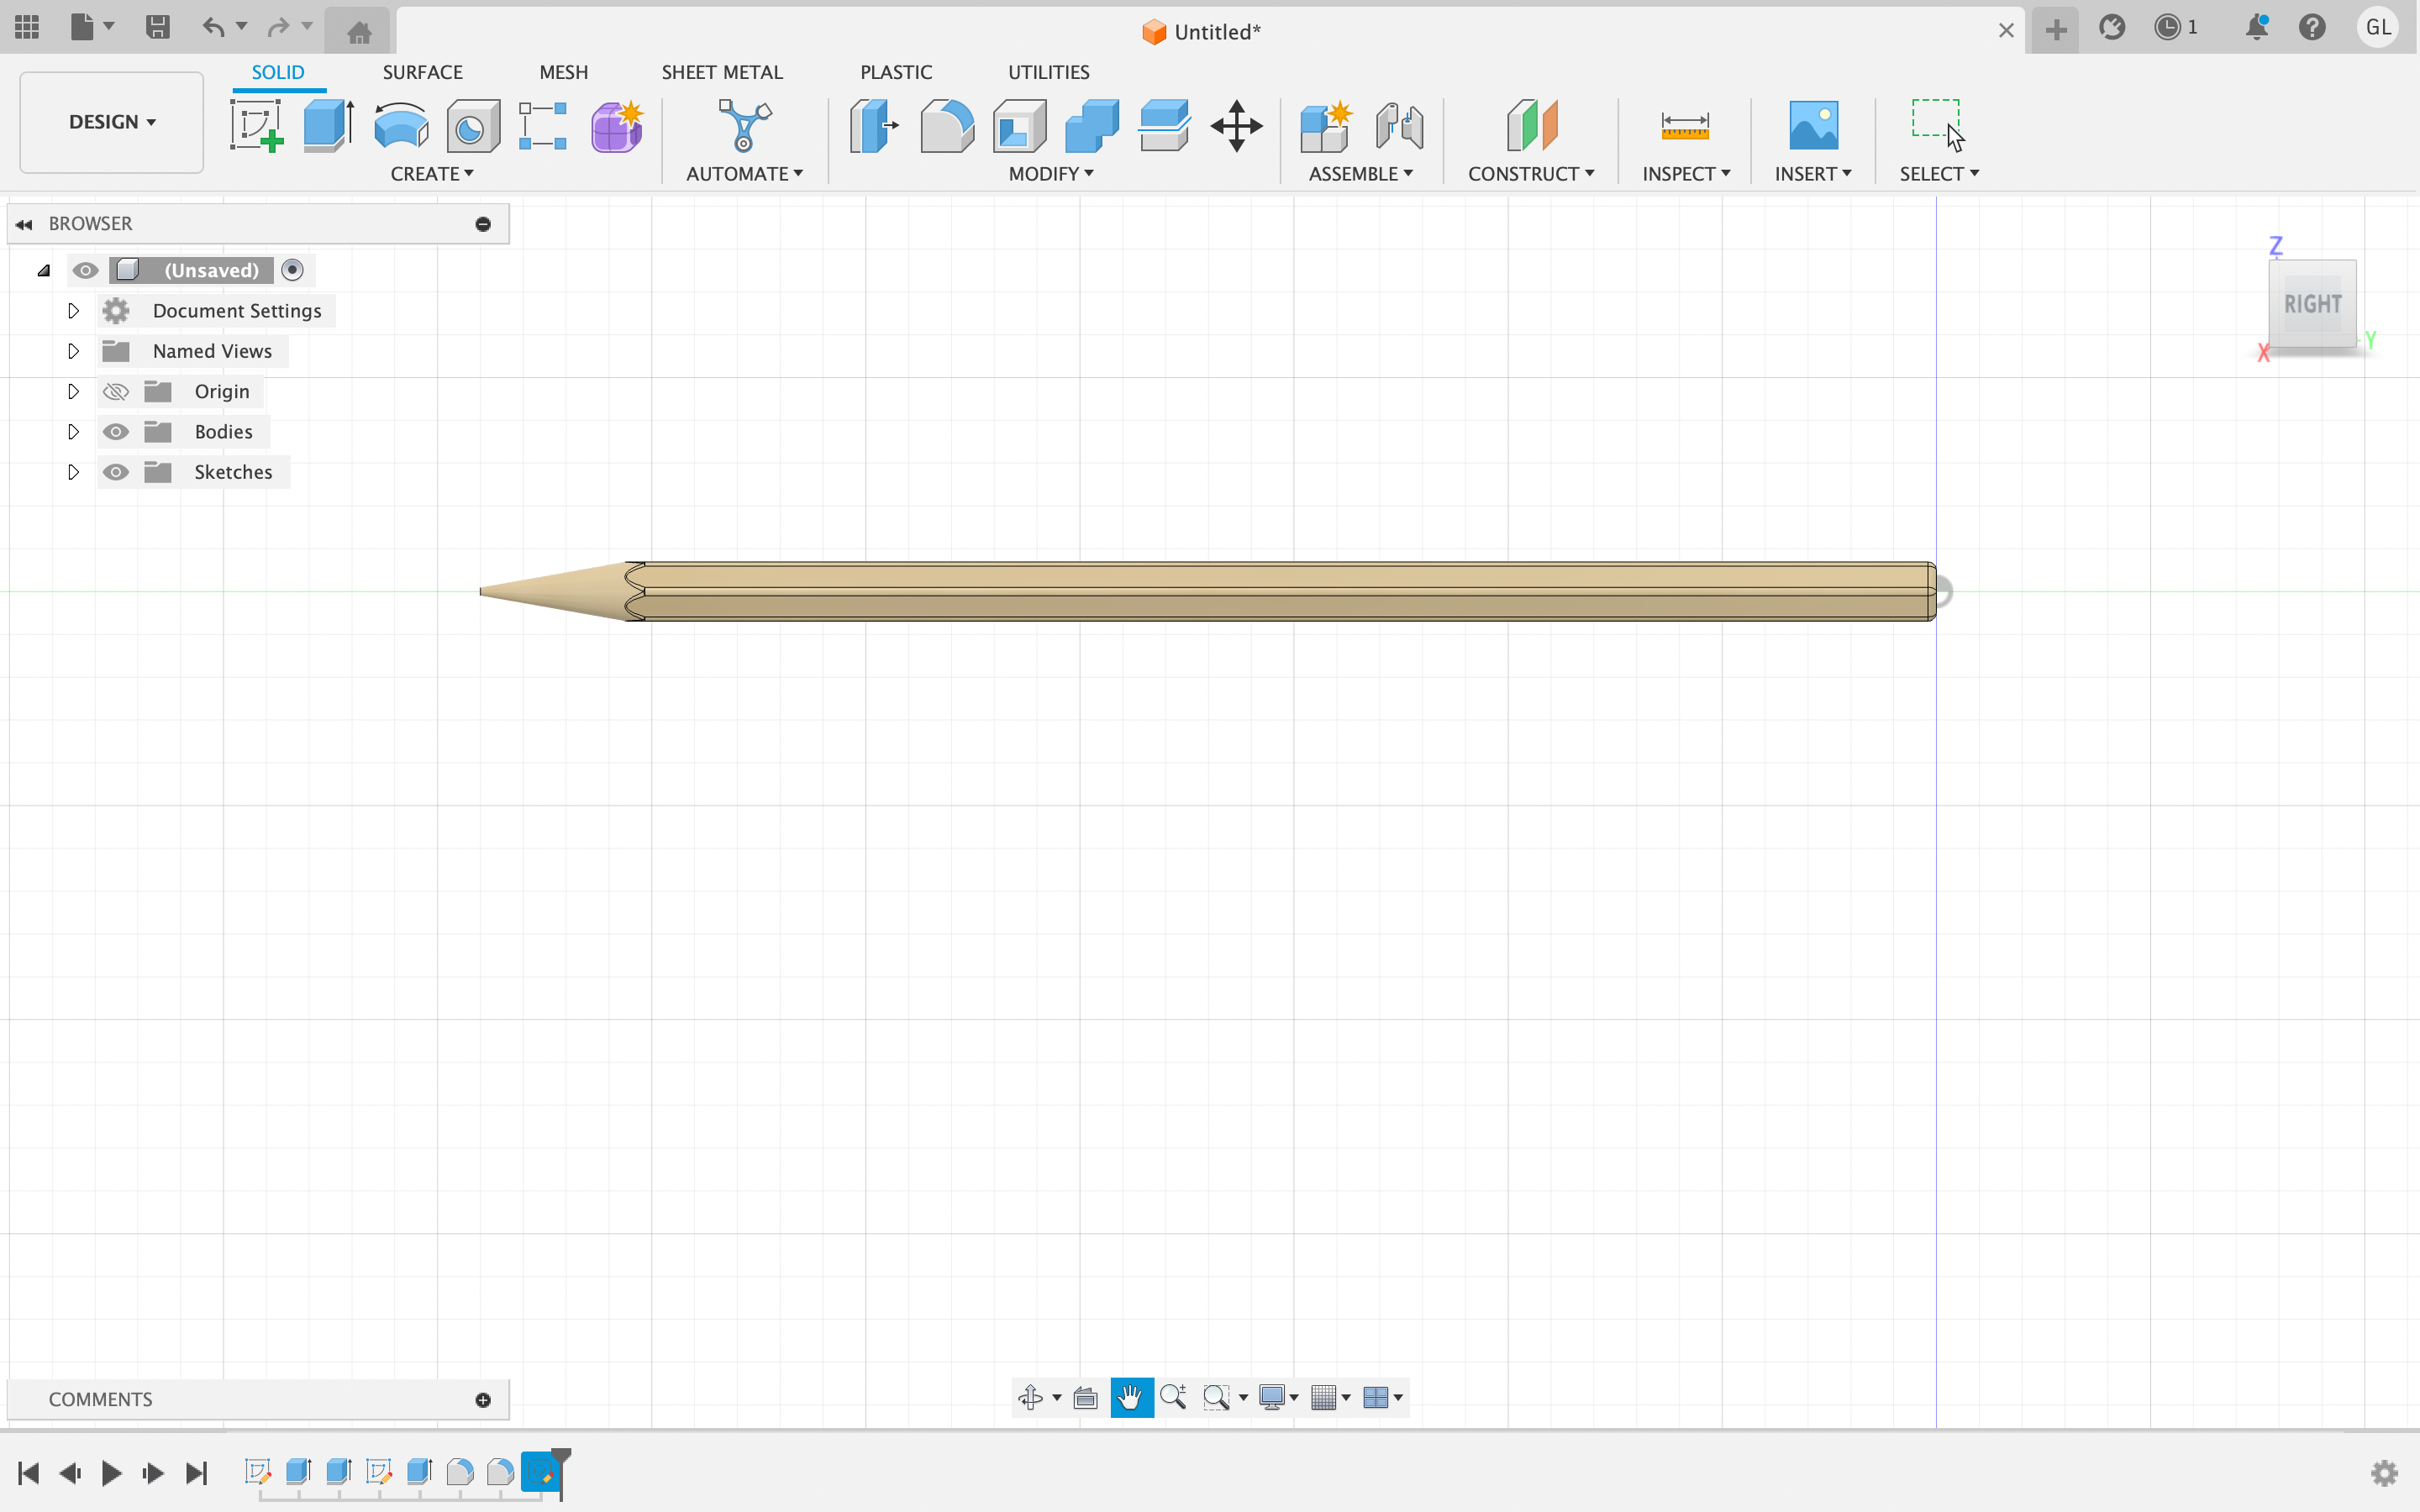Expand the Bodies tree node
The width and height of the screenshot is (2420, 1512).
(x=73, y=432)
